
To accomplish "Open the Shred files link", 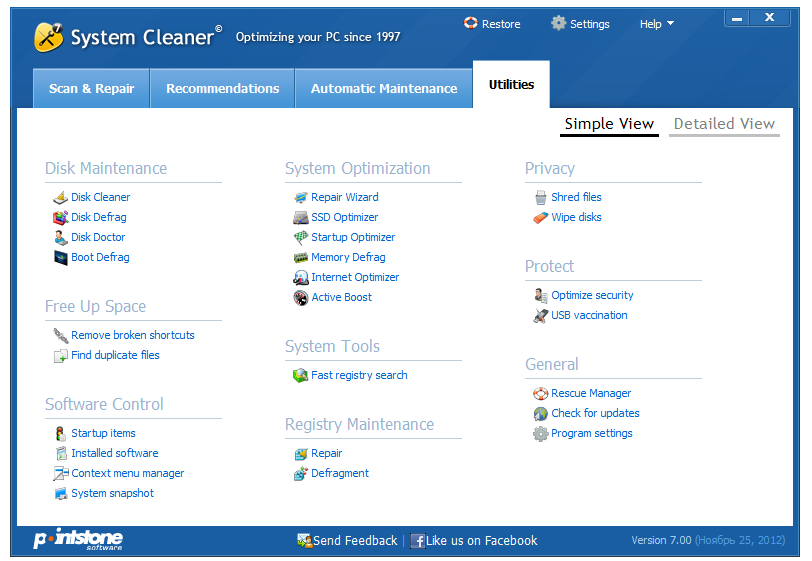I will coord(576,197).
